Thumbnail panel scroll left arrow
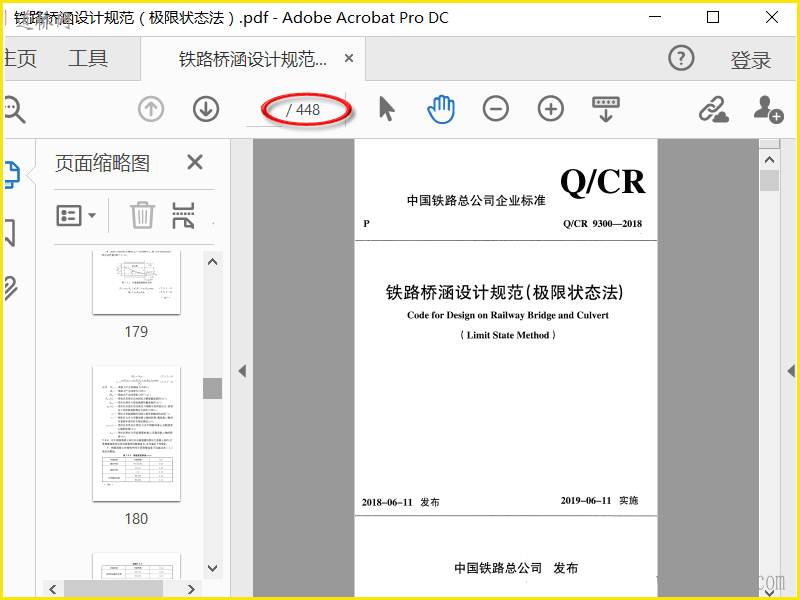The width and height of the screenshot is (800, 600). click(53, 589)
